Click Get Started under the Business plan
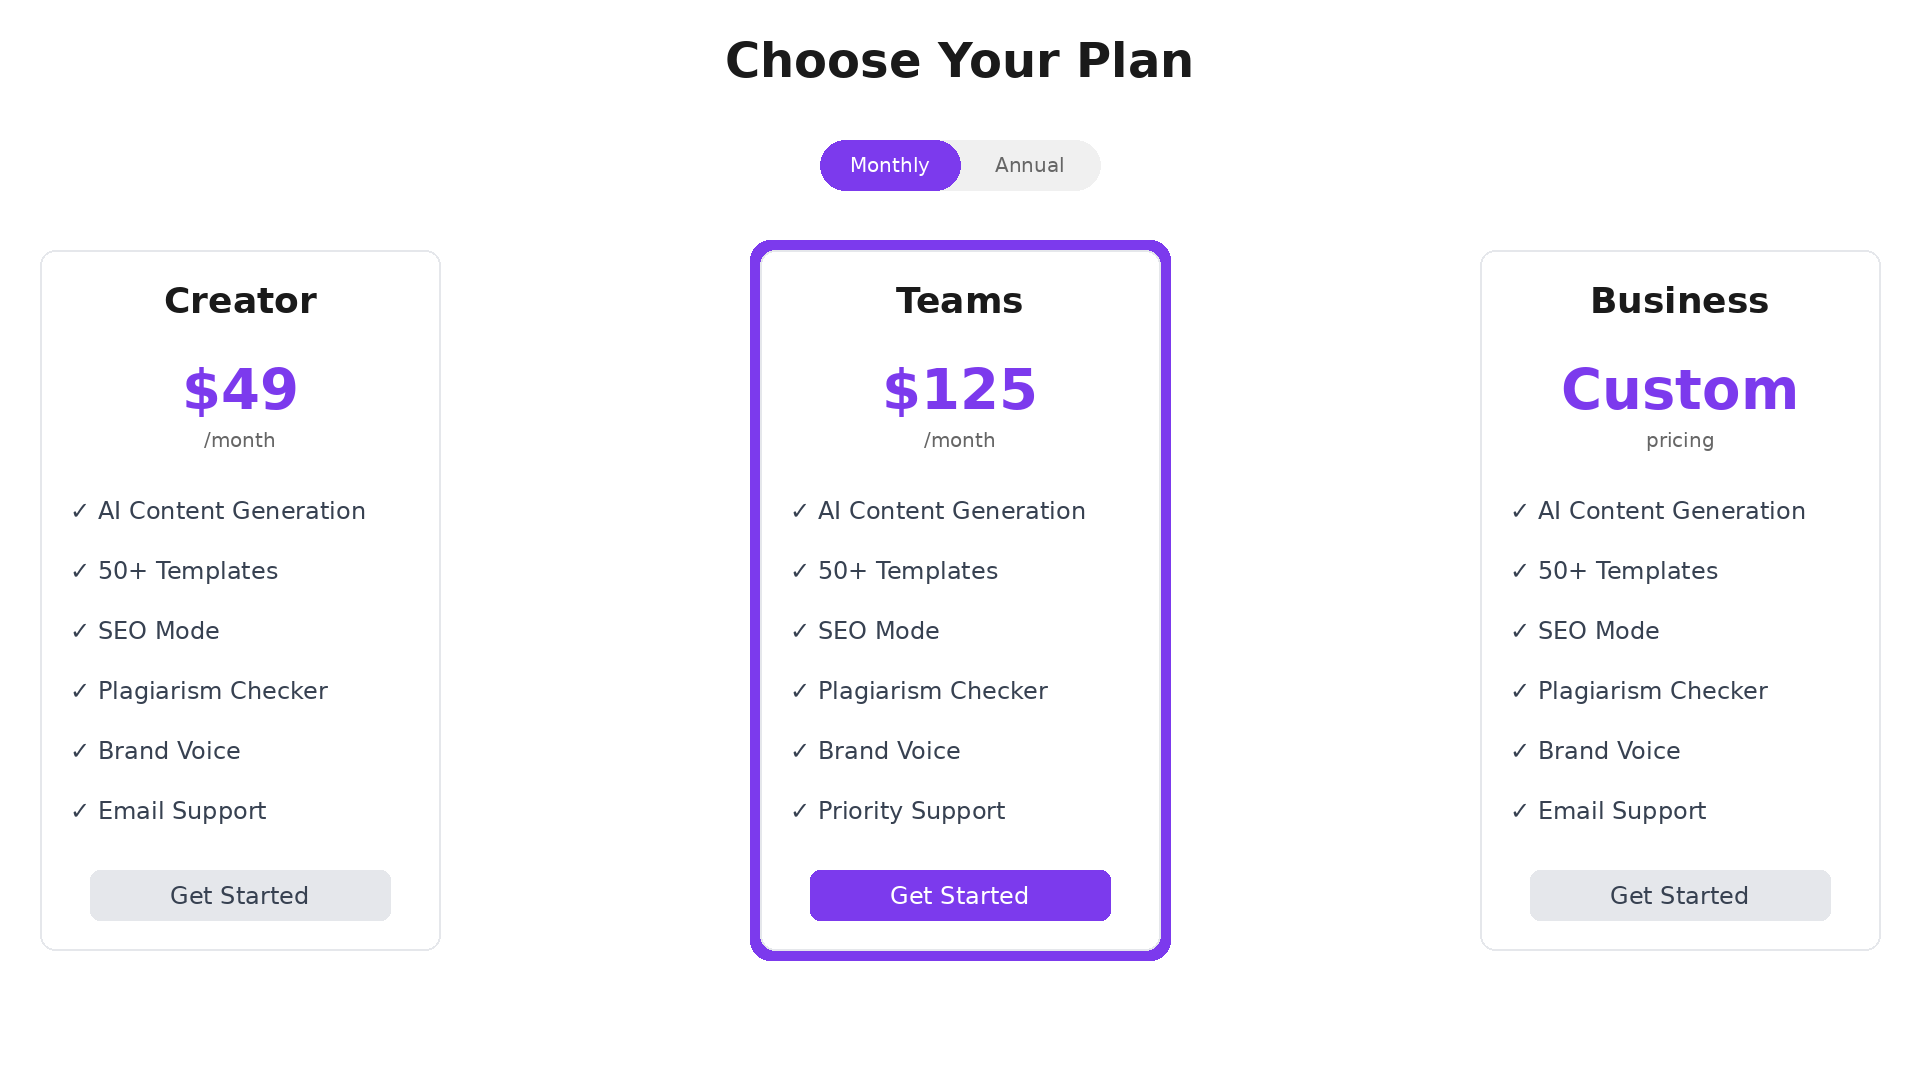This screenshot has width=1920, height=1080. click(x=1679, y=895)
